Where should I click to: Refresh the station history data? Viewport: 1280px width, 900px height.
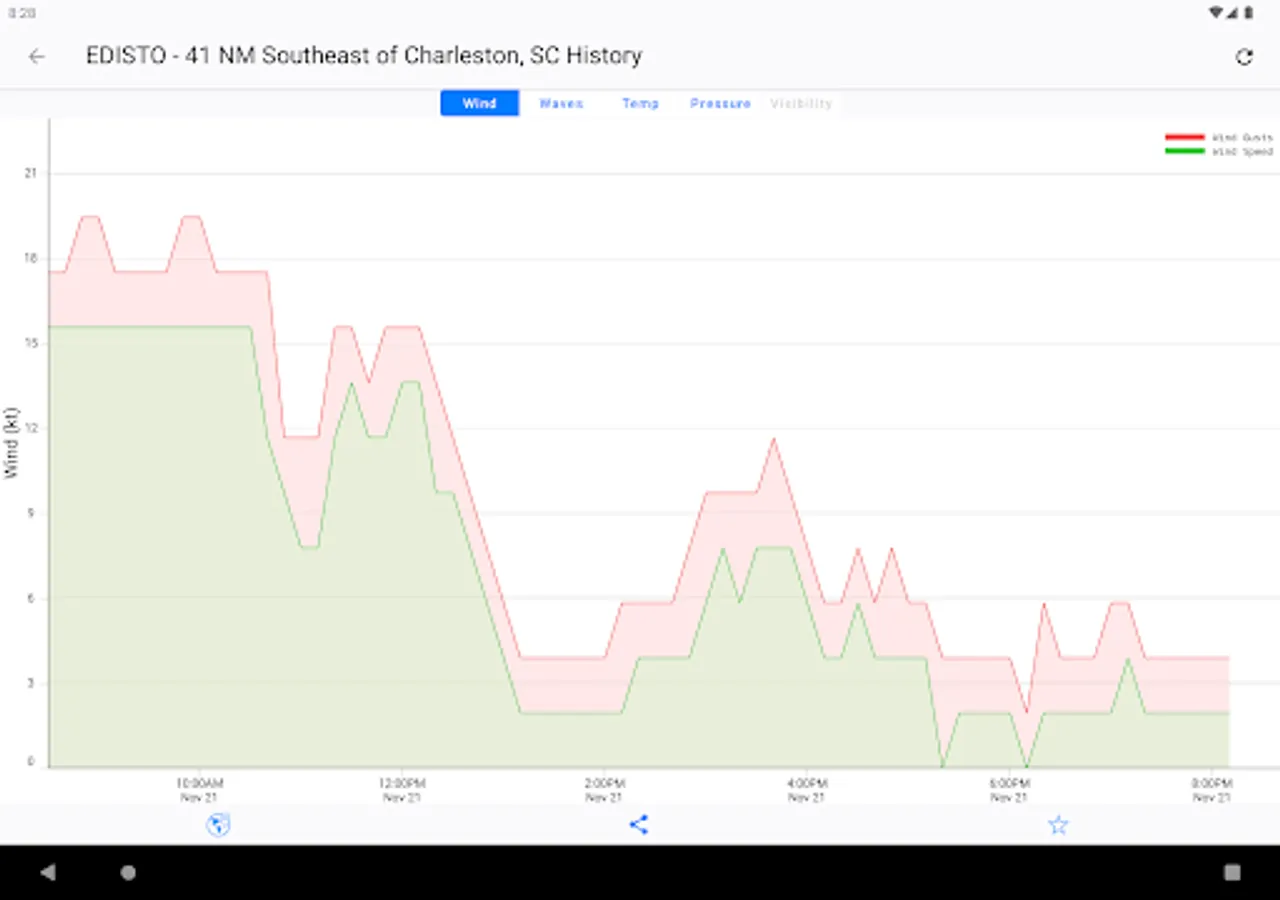point(1244,57)
